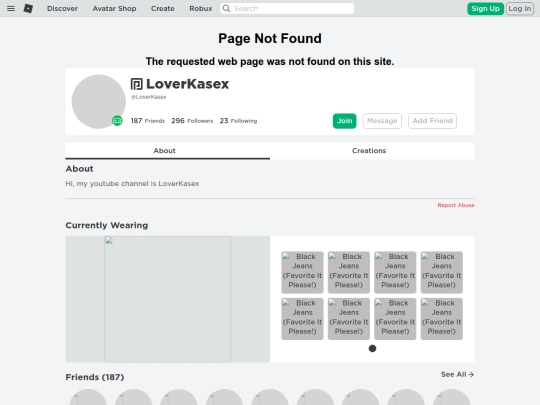Click the search magnifier icon

[x=226, y=9]
